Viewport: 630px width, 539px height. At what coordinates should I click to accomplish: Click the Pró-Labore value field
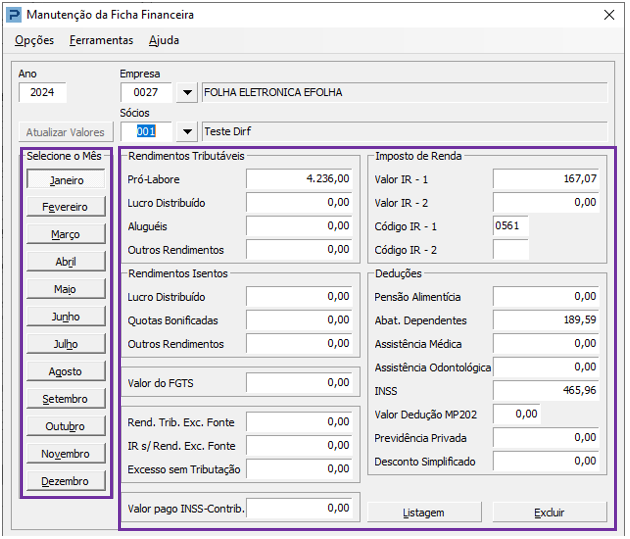tap(299, 179)
